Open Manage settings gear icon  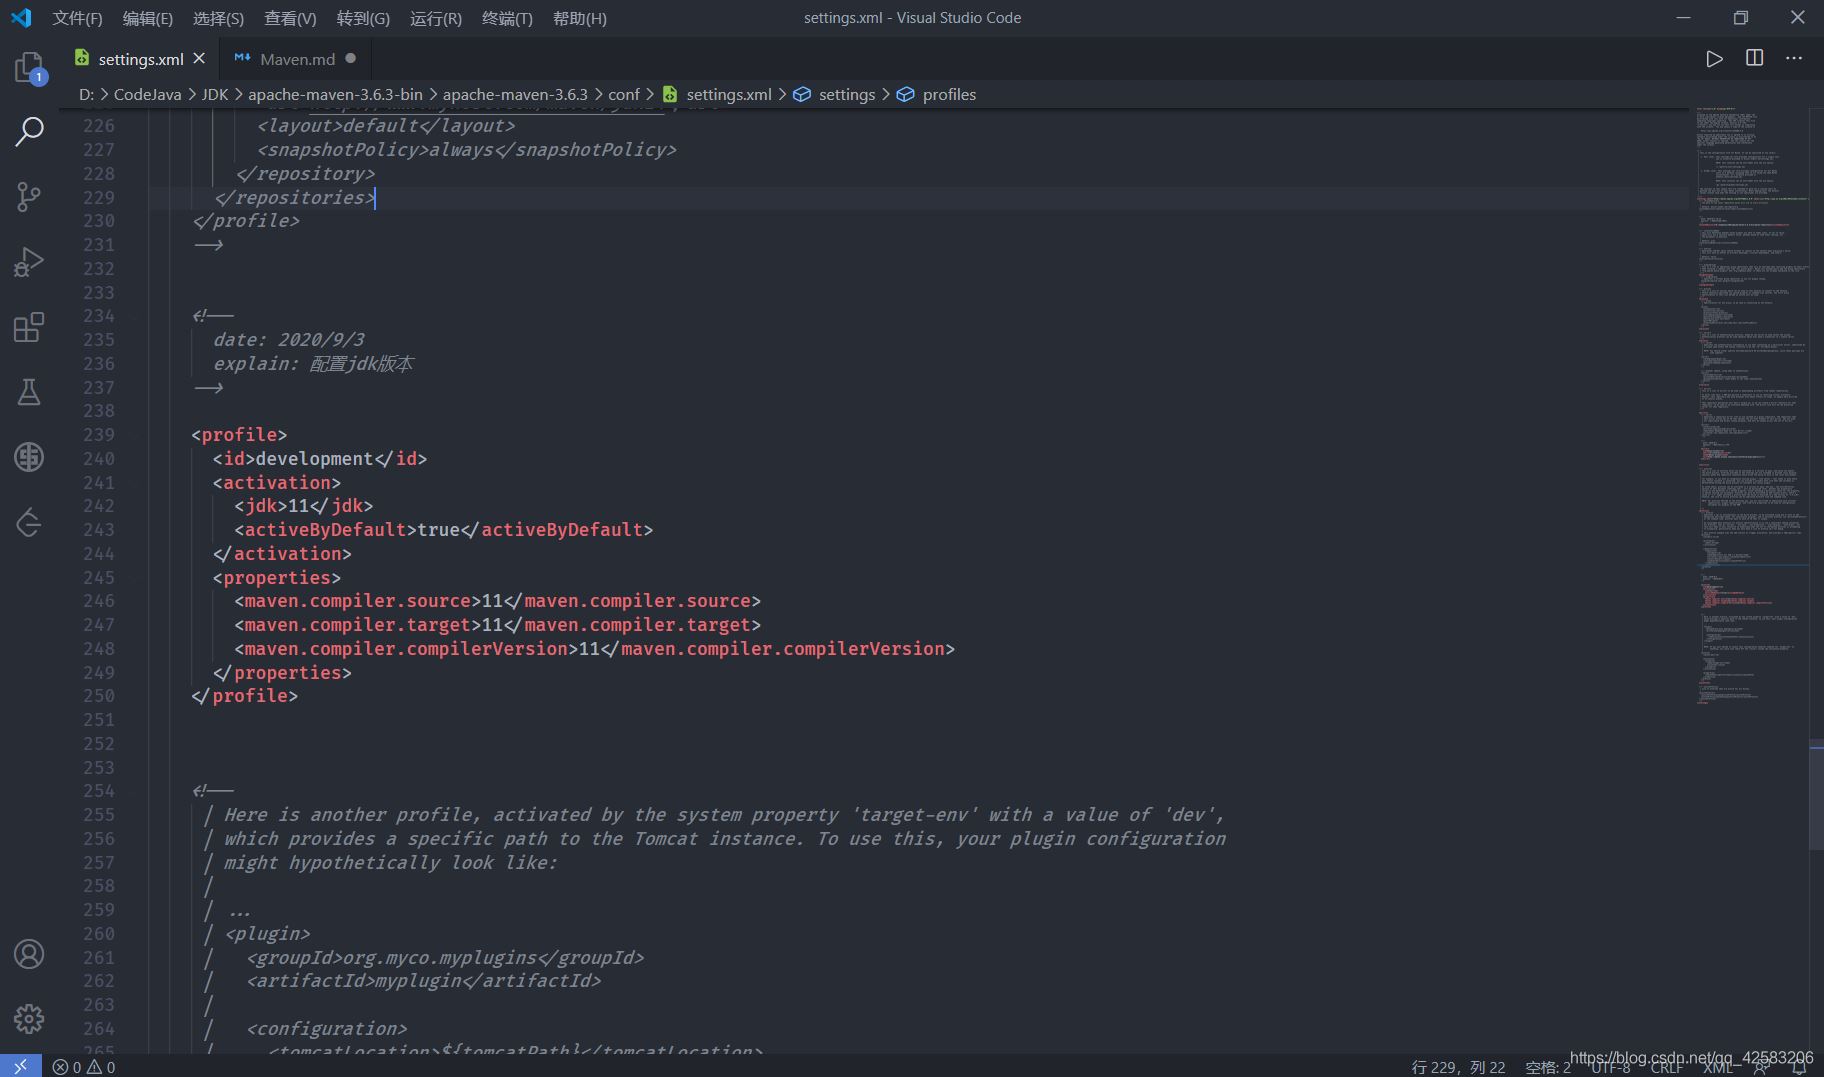pyautogui.click(x=28, y=1018)
